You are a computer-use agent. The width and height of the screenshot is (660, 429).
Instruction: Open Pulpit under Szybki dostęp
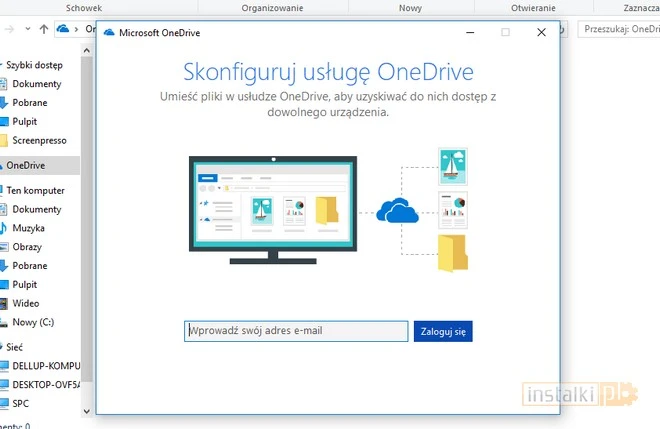click(x=25, y=121)
